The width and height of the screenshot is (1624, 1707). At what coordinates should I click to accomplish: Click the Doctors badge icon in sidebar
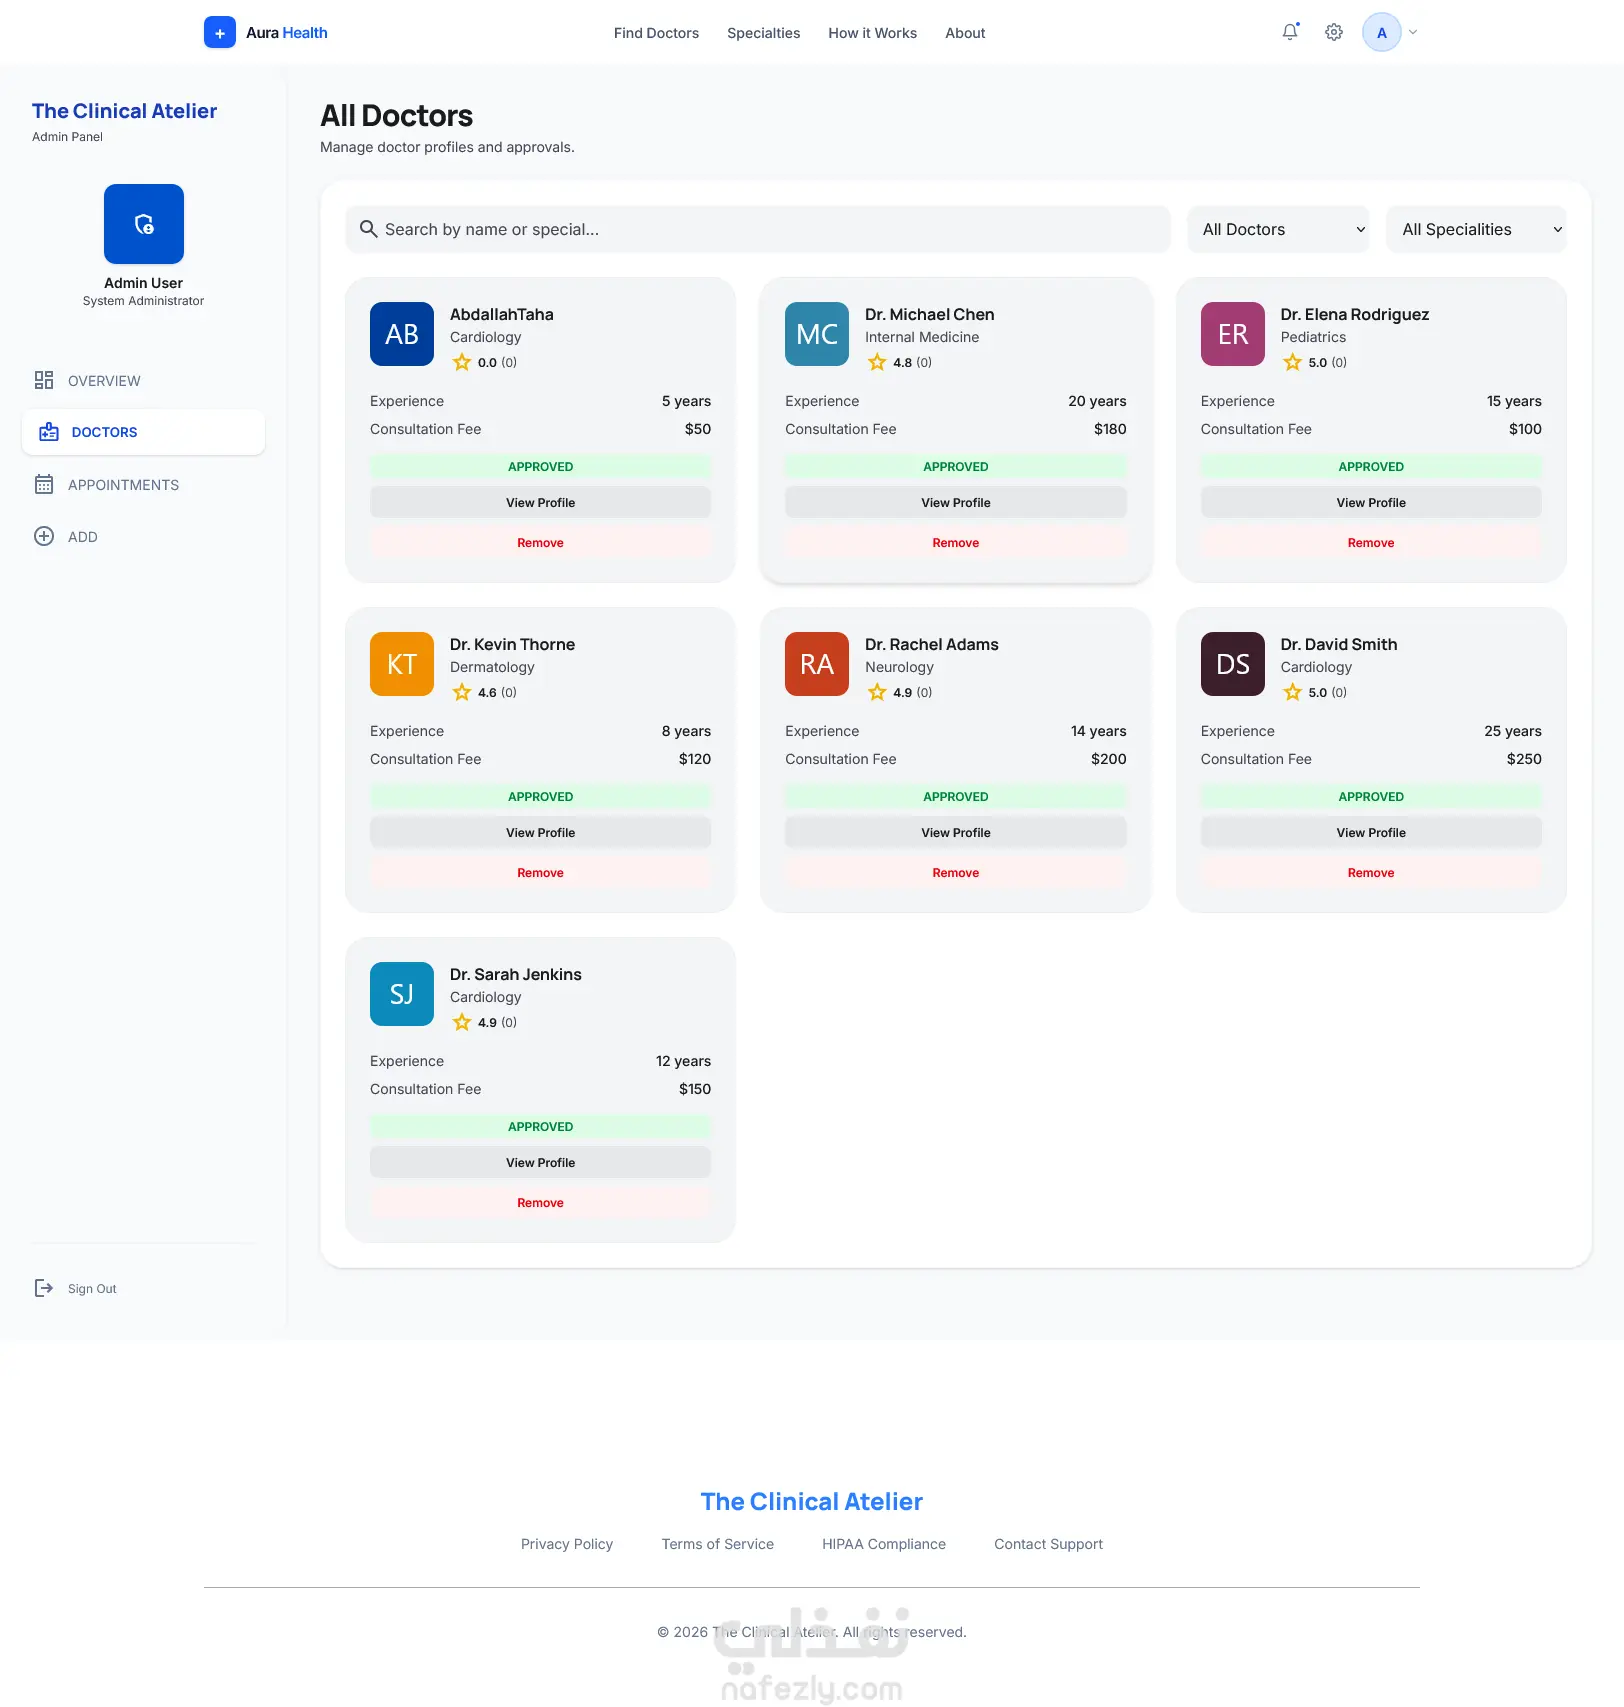[x=49, y=432]
